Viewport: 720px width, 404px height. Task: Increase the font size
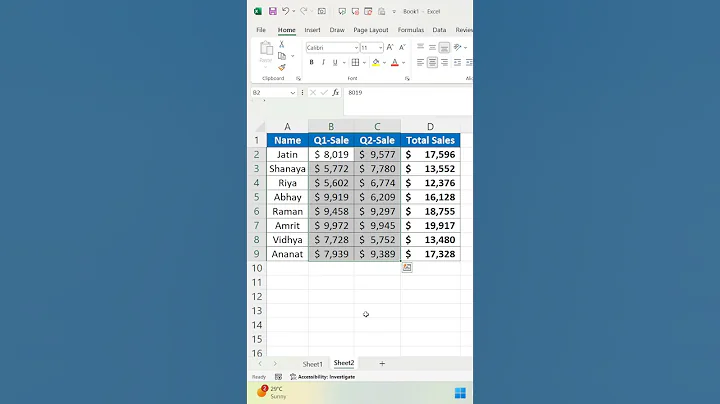[390, 47]
